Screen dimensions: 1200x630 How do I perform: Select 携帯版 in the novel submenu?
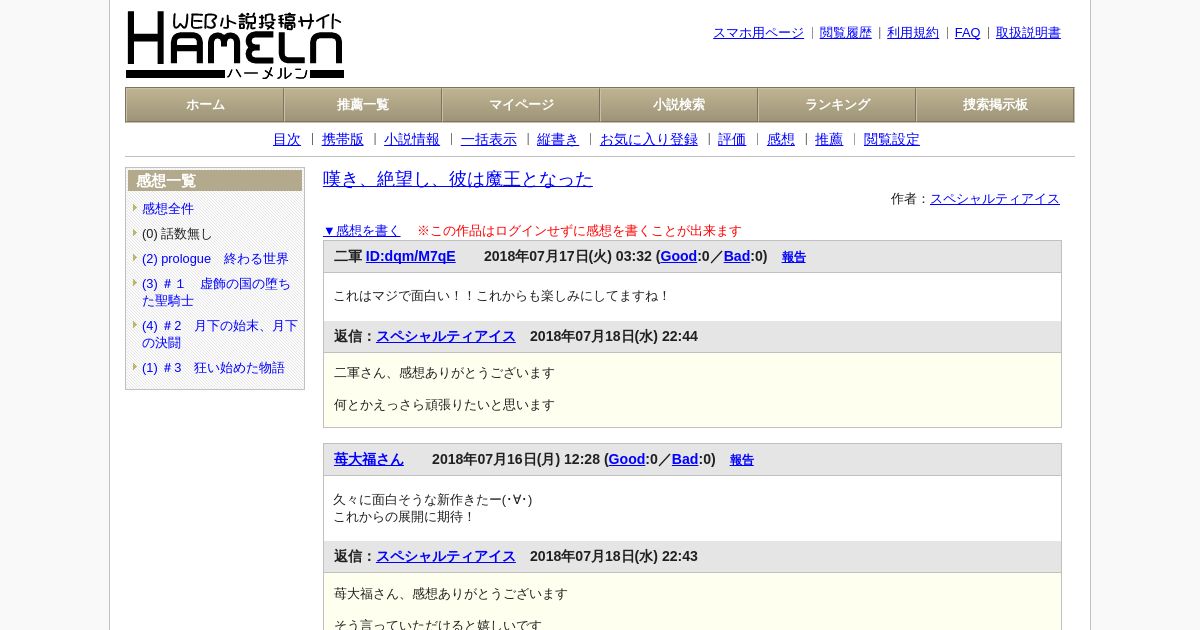(343, 140)
